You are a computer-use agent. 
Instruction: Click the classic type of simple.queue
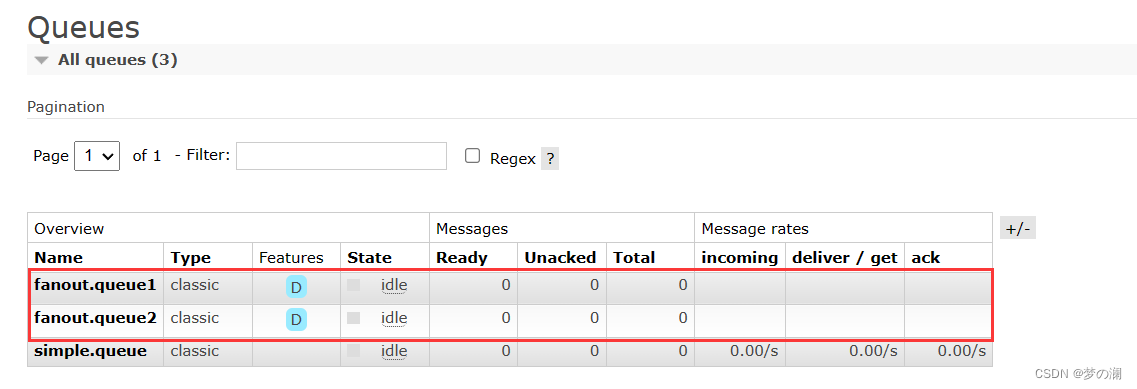click(194, 351)
